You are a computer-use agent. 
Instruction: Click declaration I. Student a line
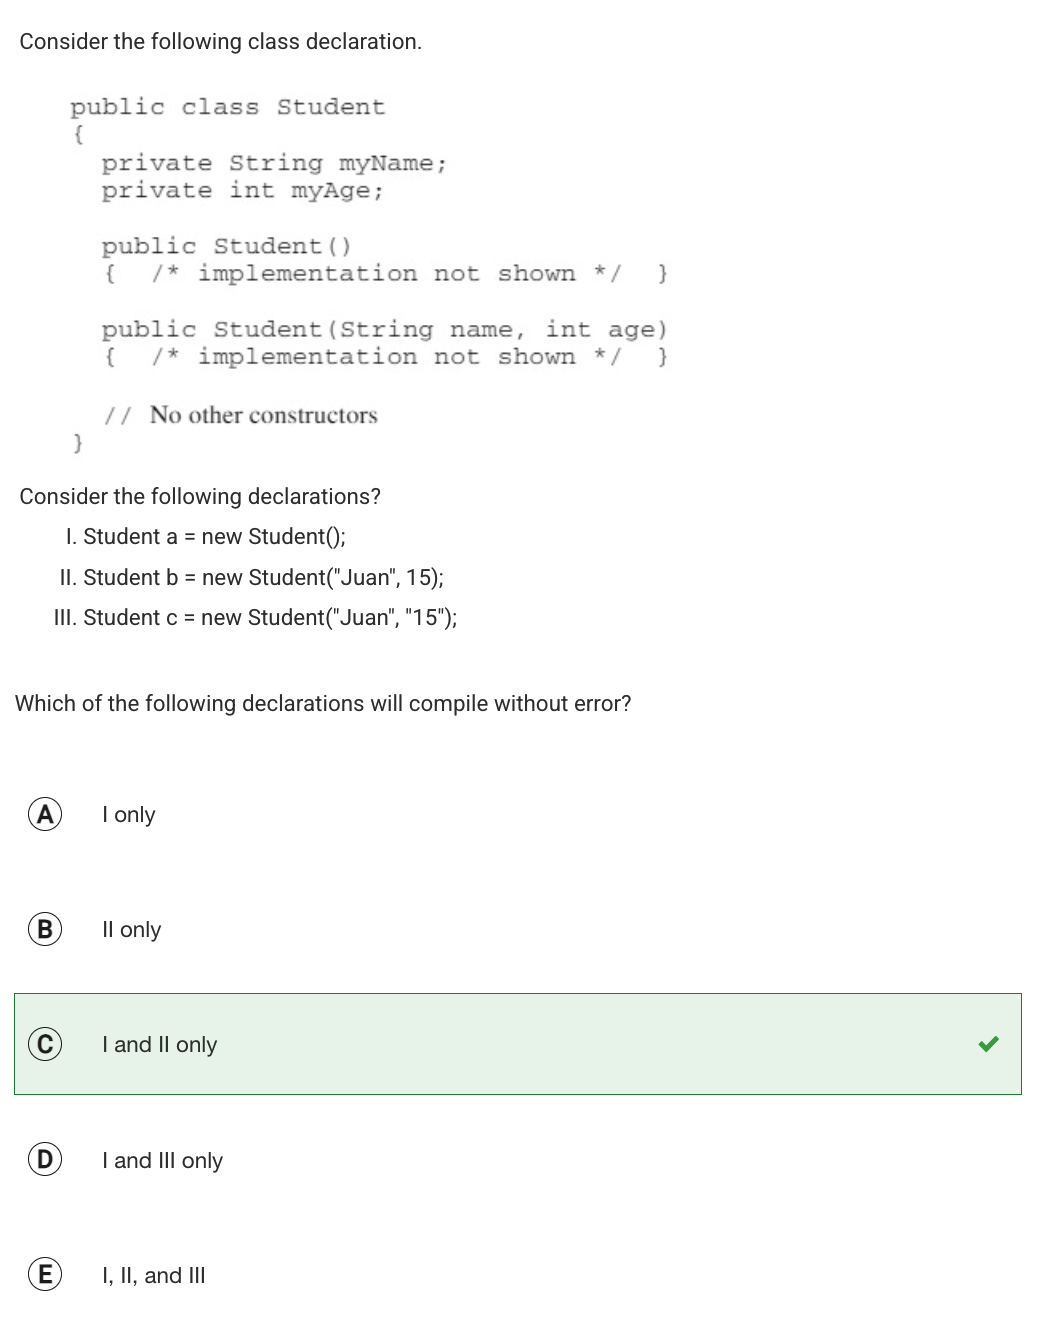205,537
